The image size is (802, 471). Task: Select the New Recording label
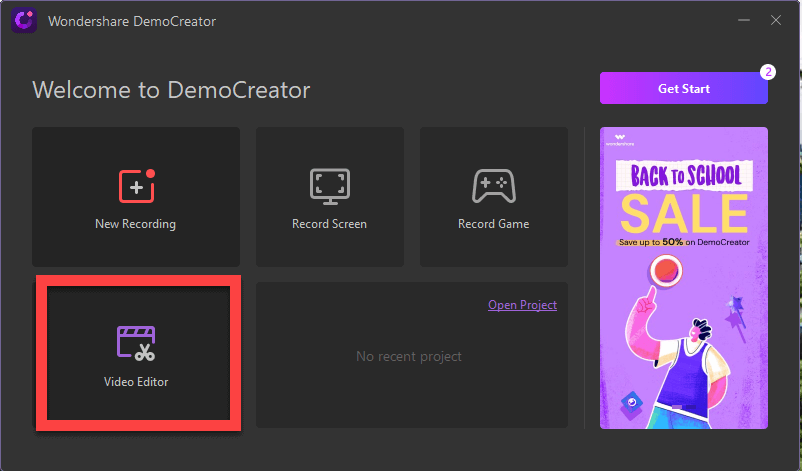(x=136, y=224)
